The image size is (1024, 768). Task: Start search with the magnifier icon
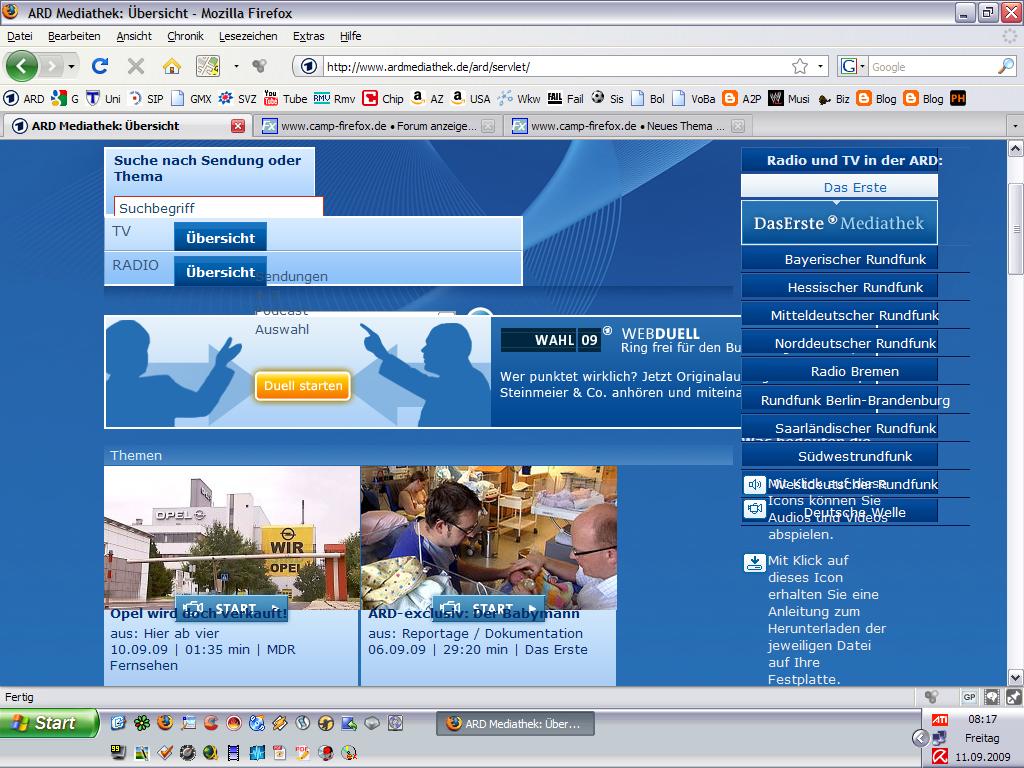[x=1006, y=66]
